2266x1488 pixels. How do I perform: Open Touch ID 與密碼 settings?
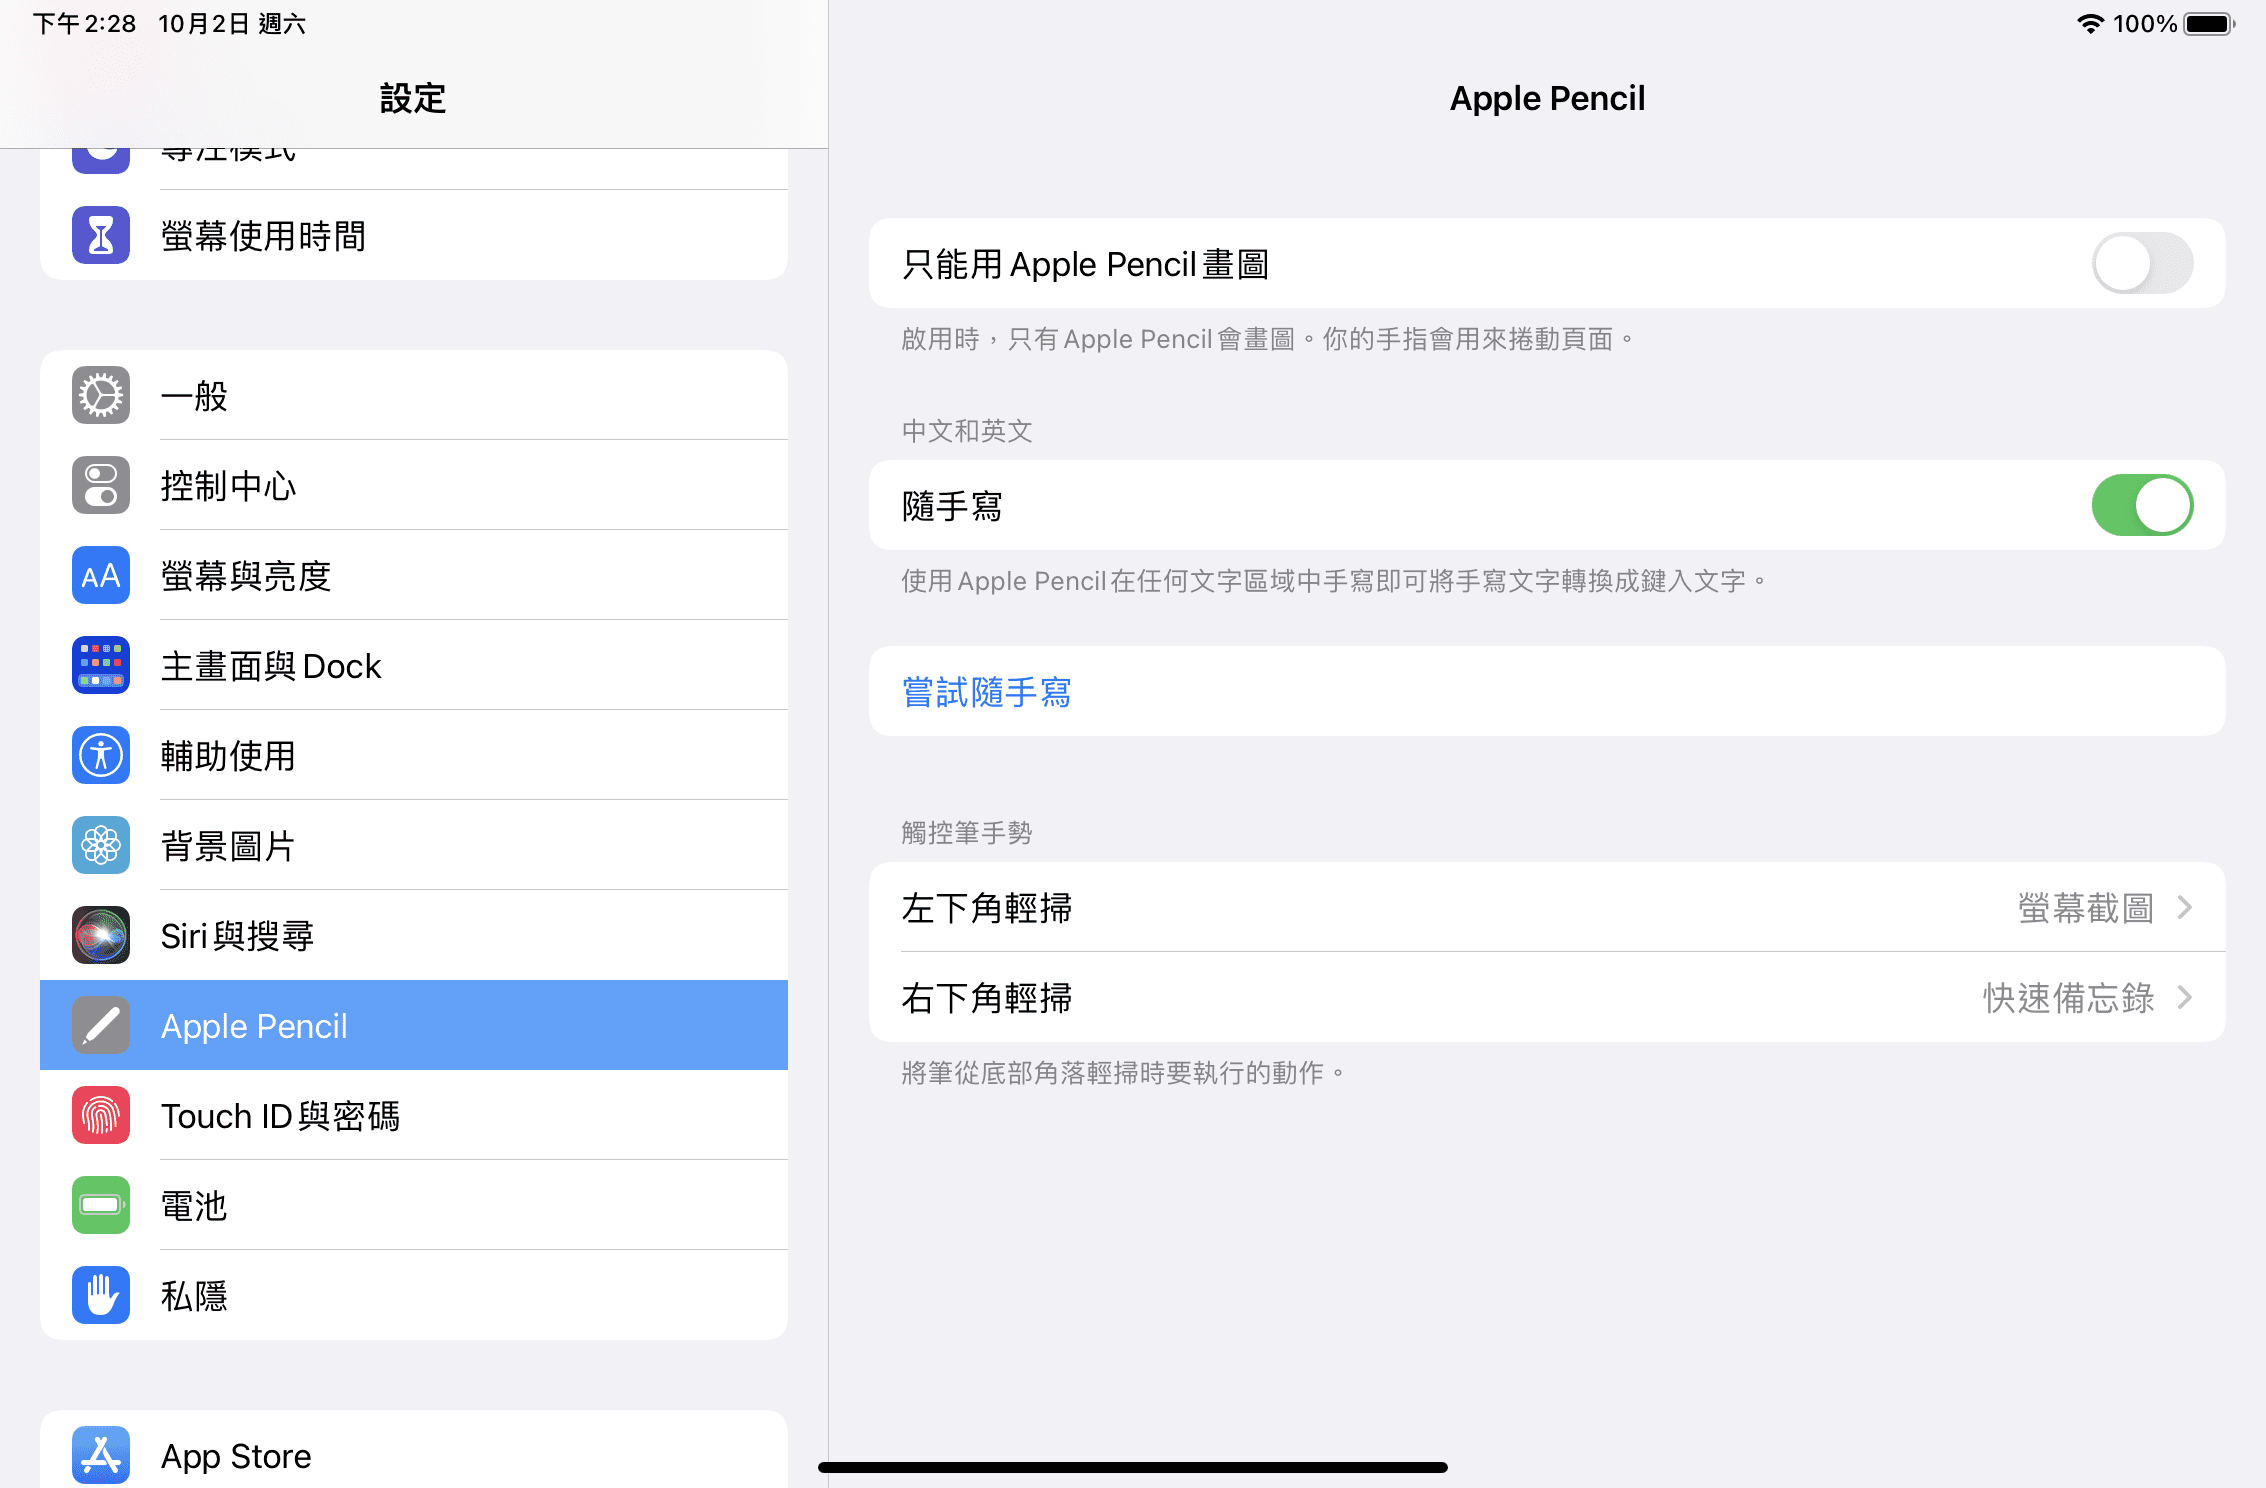point(414,1115)
